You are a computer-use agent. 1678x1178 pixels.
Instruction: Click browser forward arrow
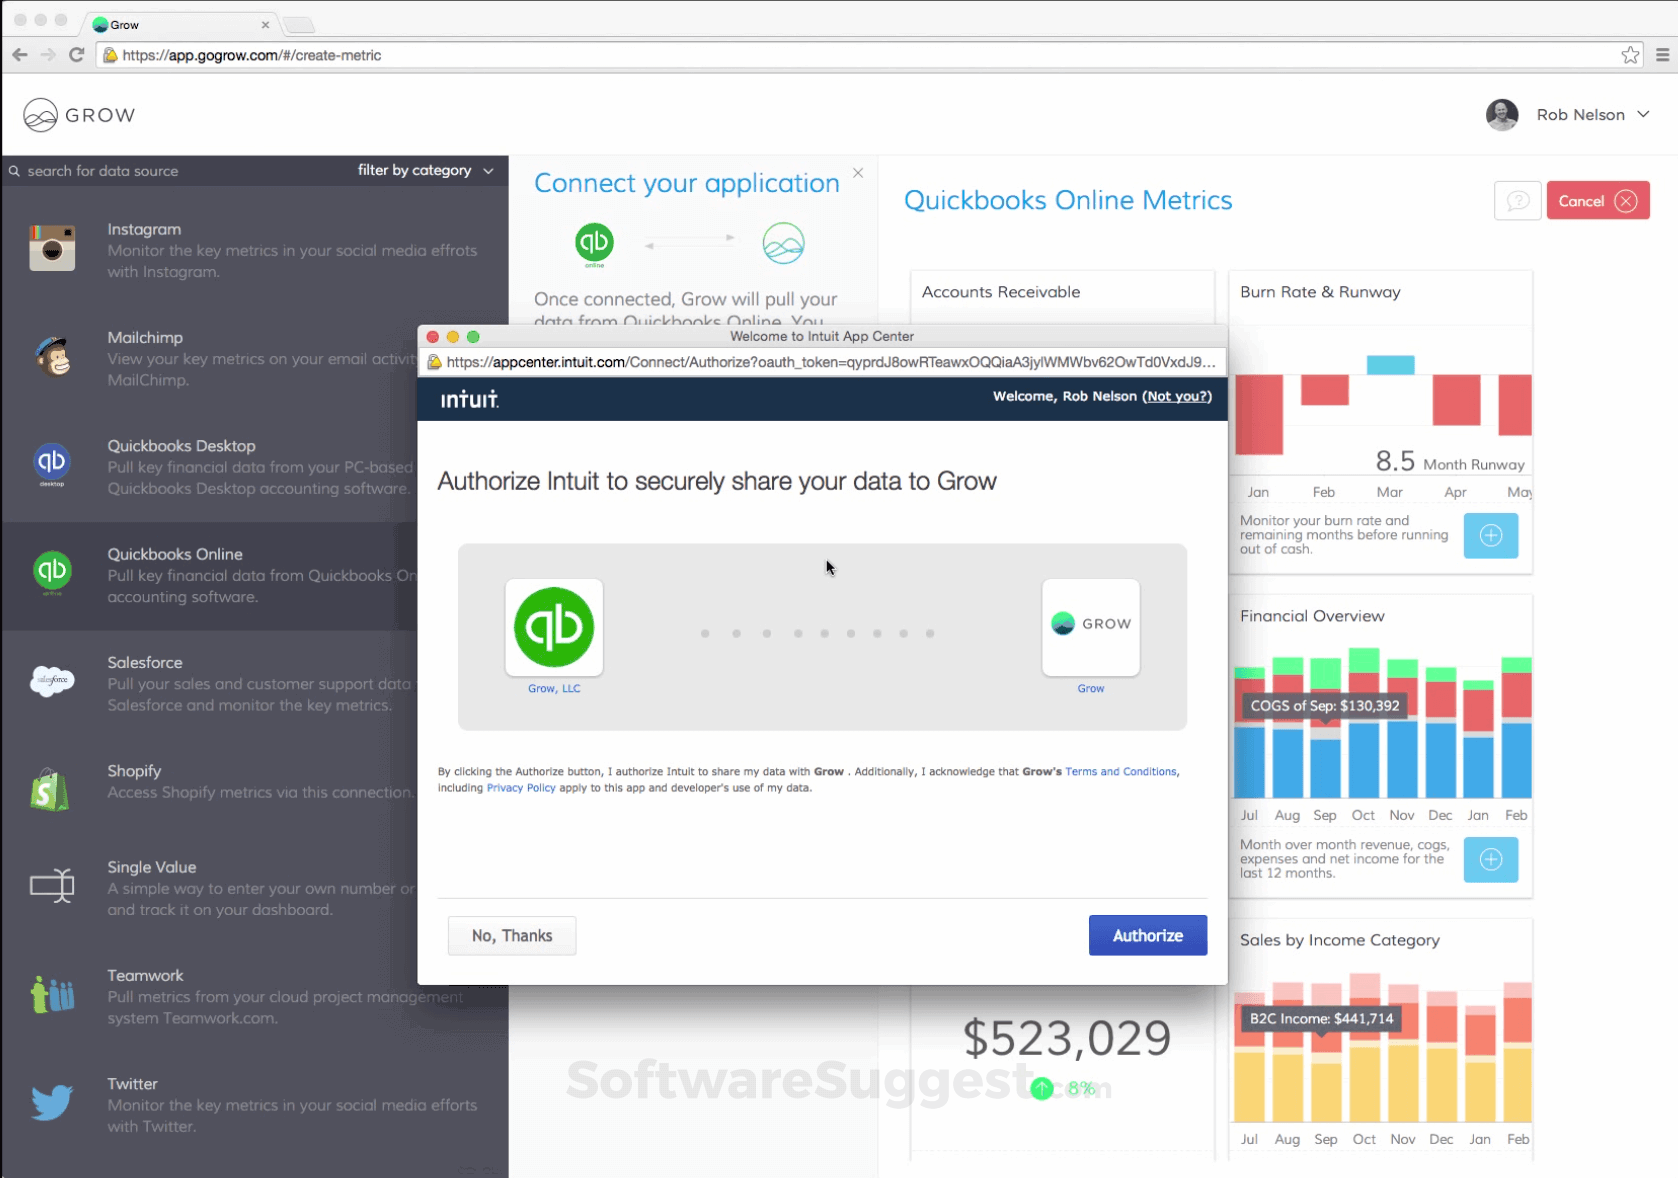coord(48,55)
